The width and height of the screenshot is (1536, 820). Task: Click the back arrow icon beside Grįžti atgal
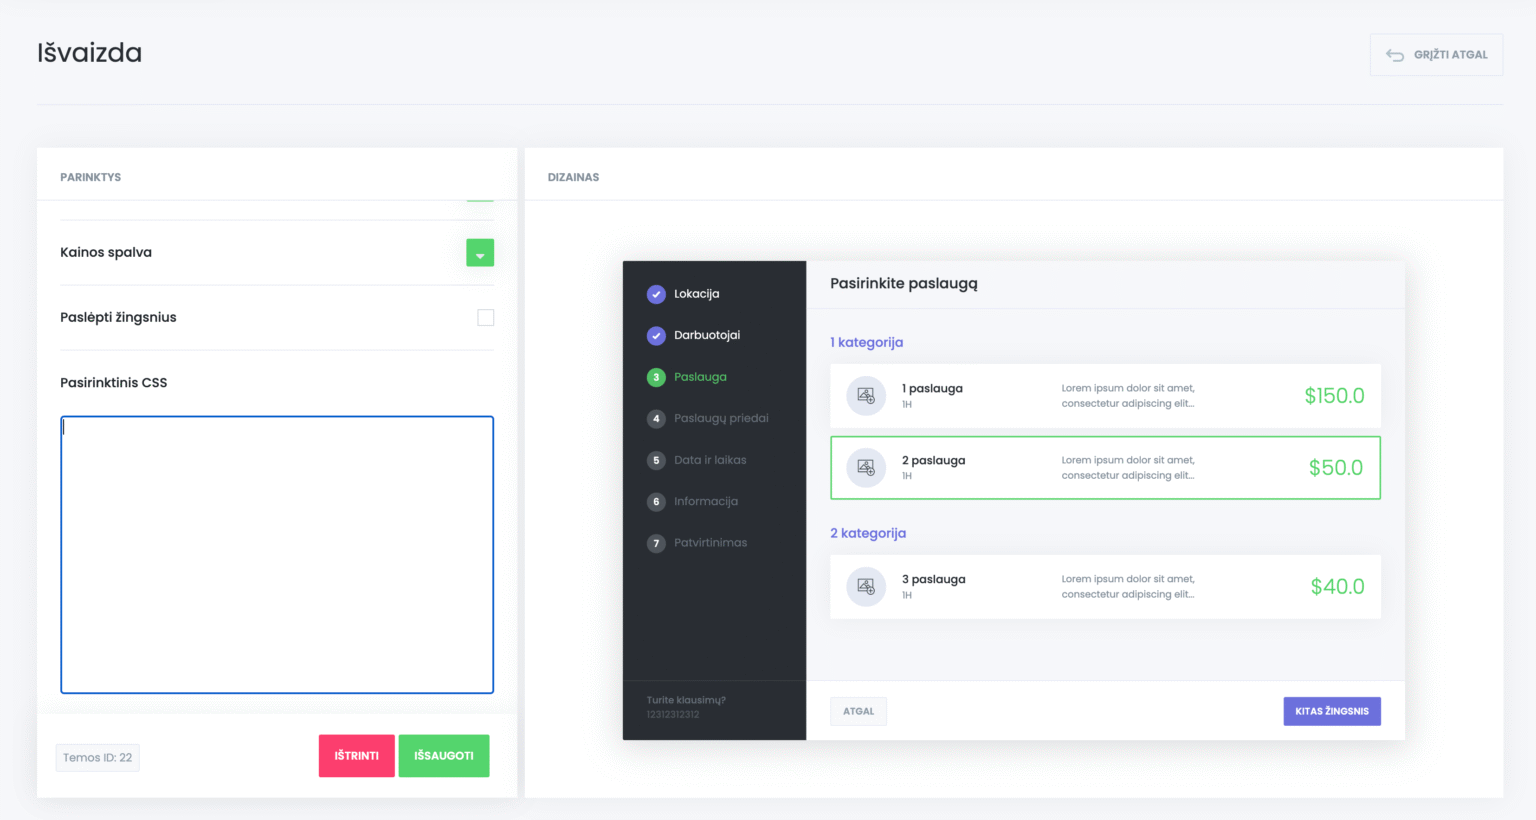1394,55
